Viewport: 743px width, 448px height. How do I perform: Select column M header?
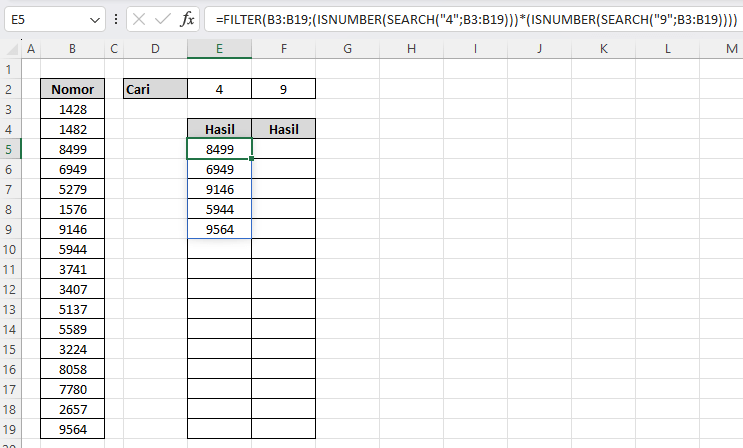click(731, 49)
